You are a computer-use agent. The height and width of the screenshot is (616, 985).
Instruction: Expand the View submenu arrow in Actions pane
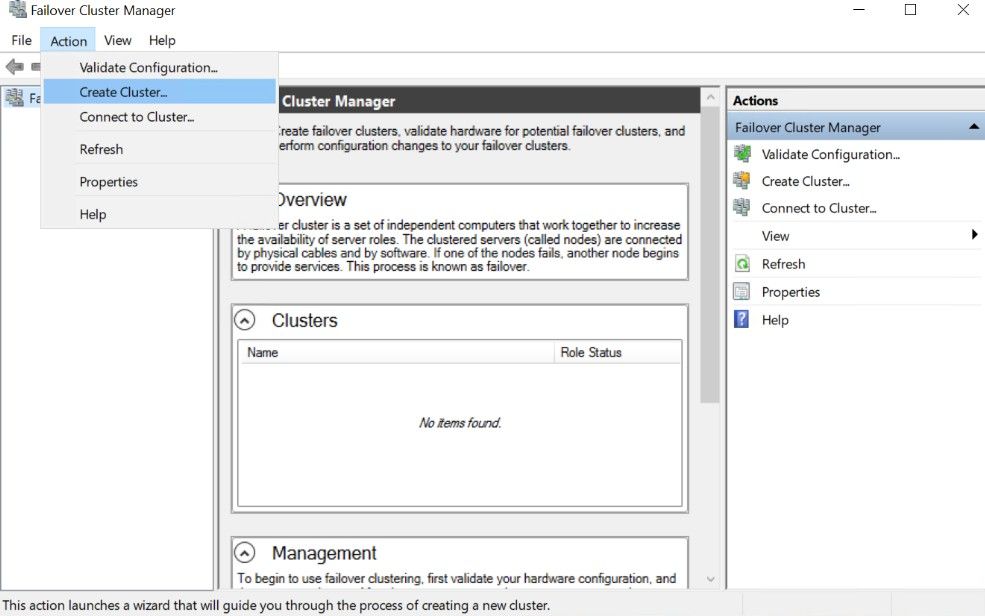tap(974, 235)
